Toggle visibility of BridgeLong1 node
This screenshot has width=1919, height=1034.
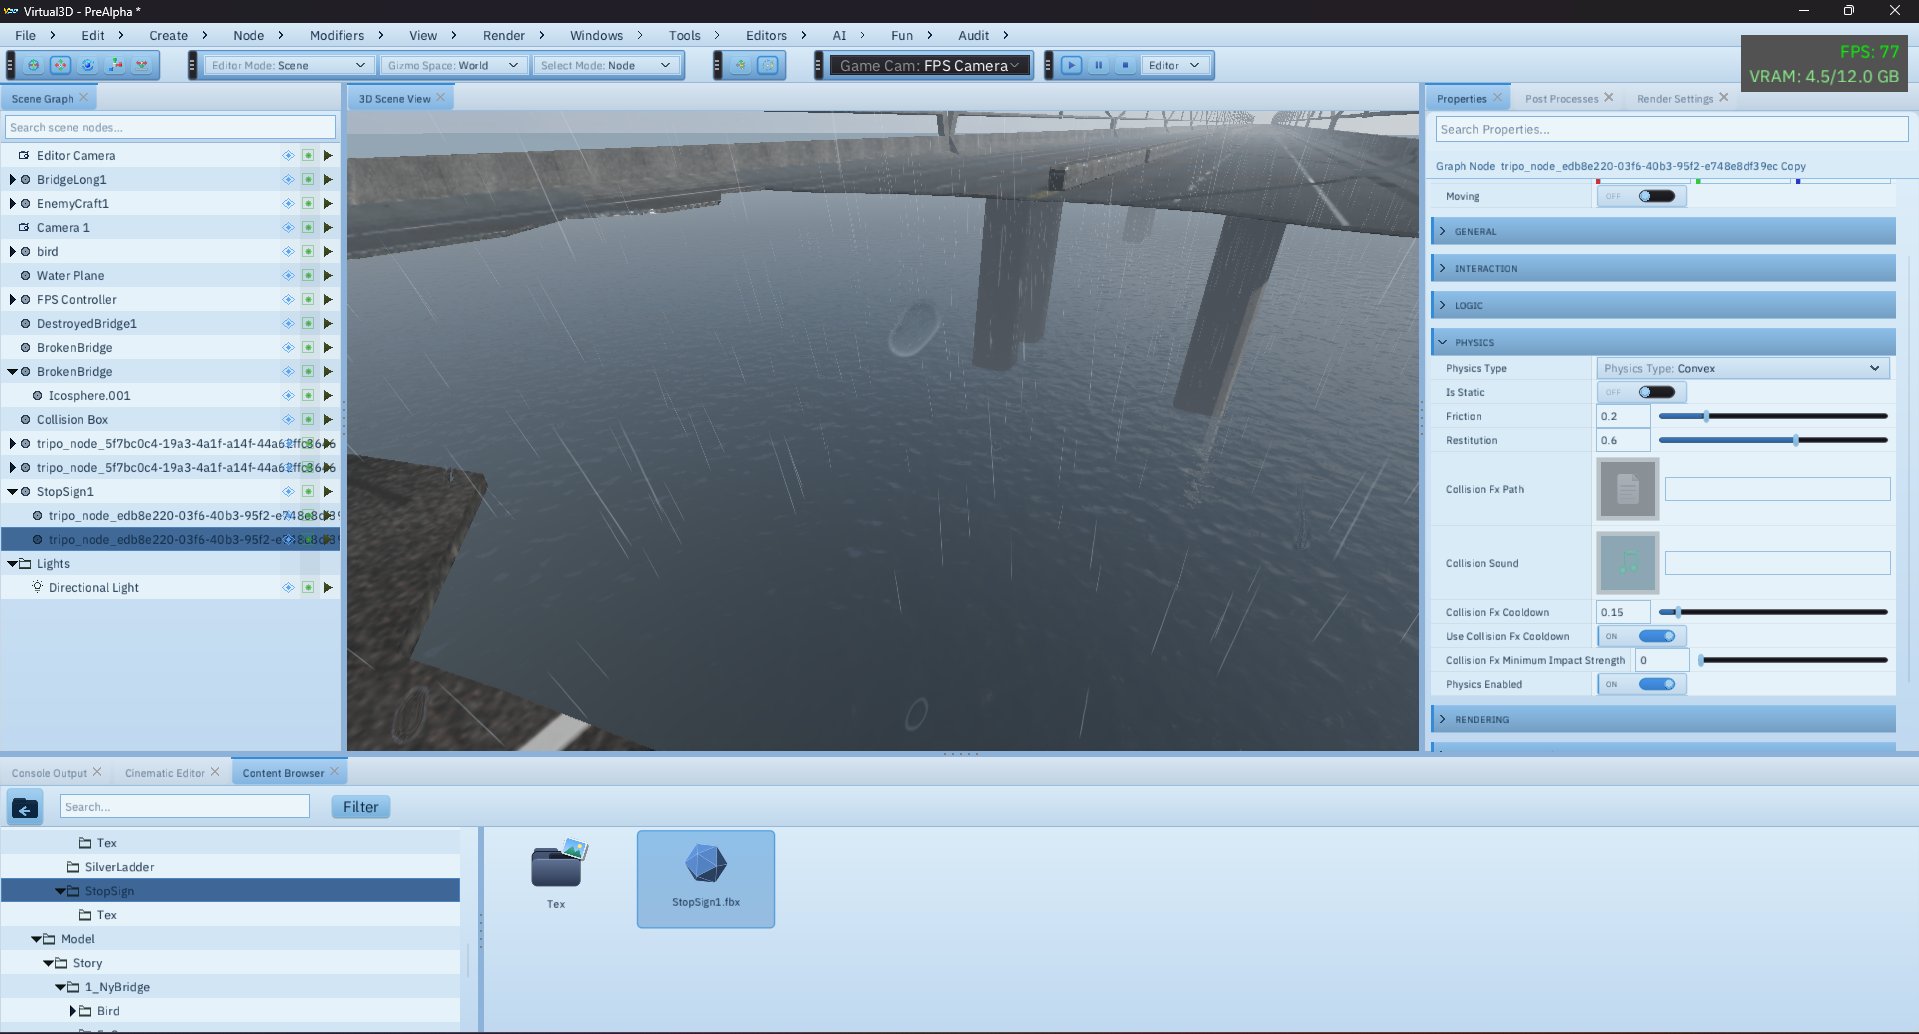pyautogui.click(x=288, y=179)
